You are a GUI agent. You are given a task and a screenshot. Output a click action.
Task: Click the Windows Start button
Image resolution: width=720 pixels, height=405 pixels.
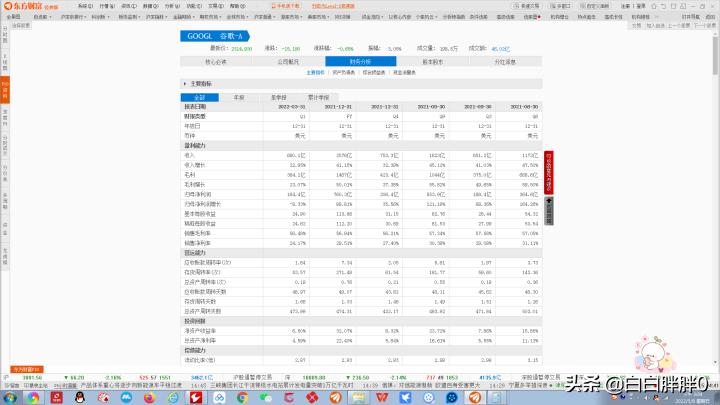point(9,398)
